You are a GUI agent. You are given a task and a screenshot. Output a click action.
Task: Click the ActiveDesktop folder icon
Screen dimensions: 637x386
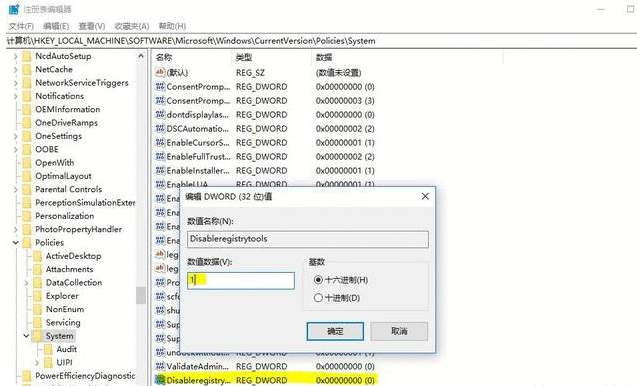37,256
